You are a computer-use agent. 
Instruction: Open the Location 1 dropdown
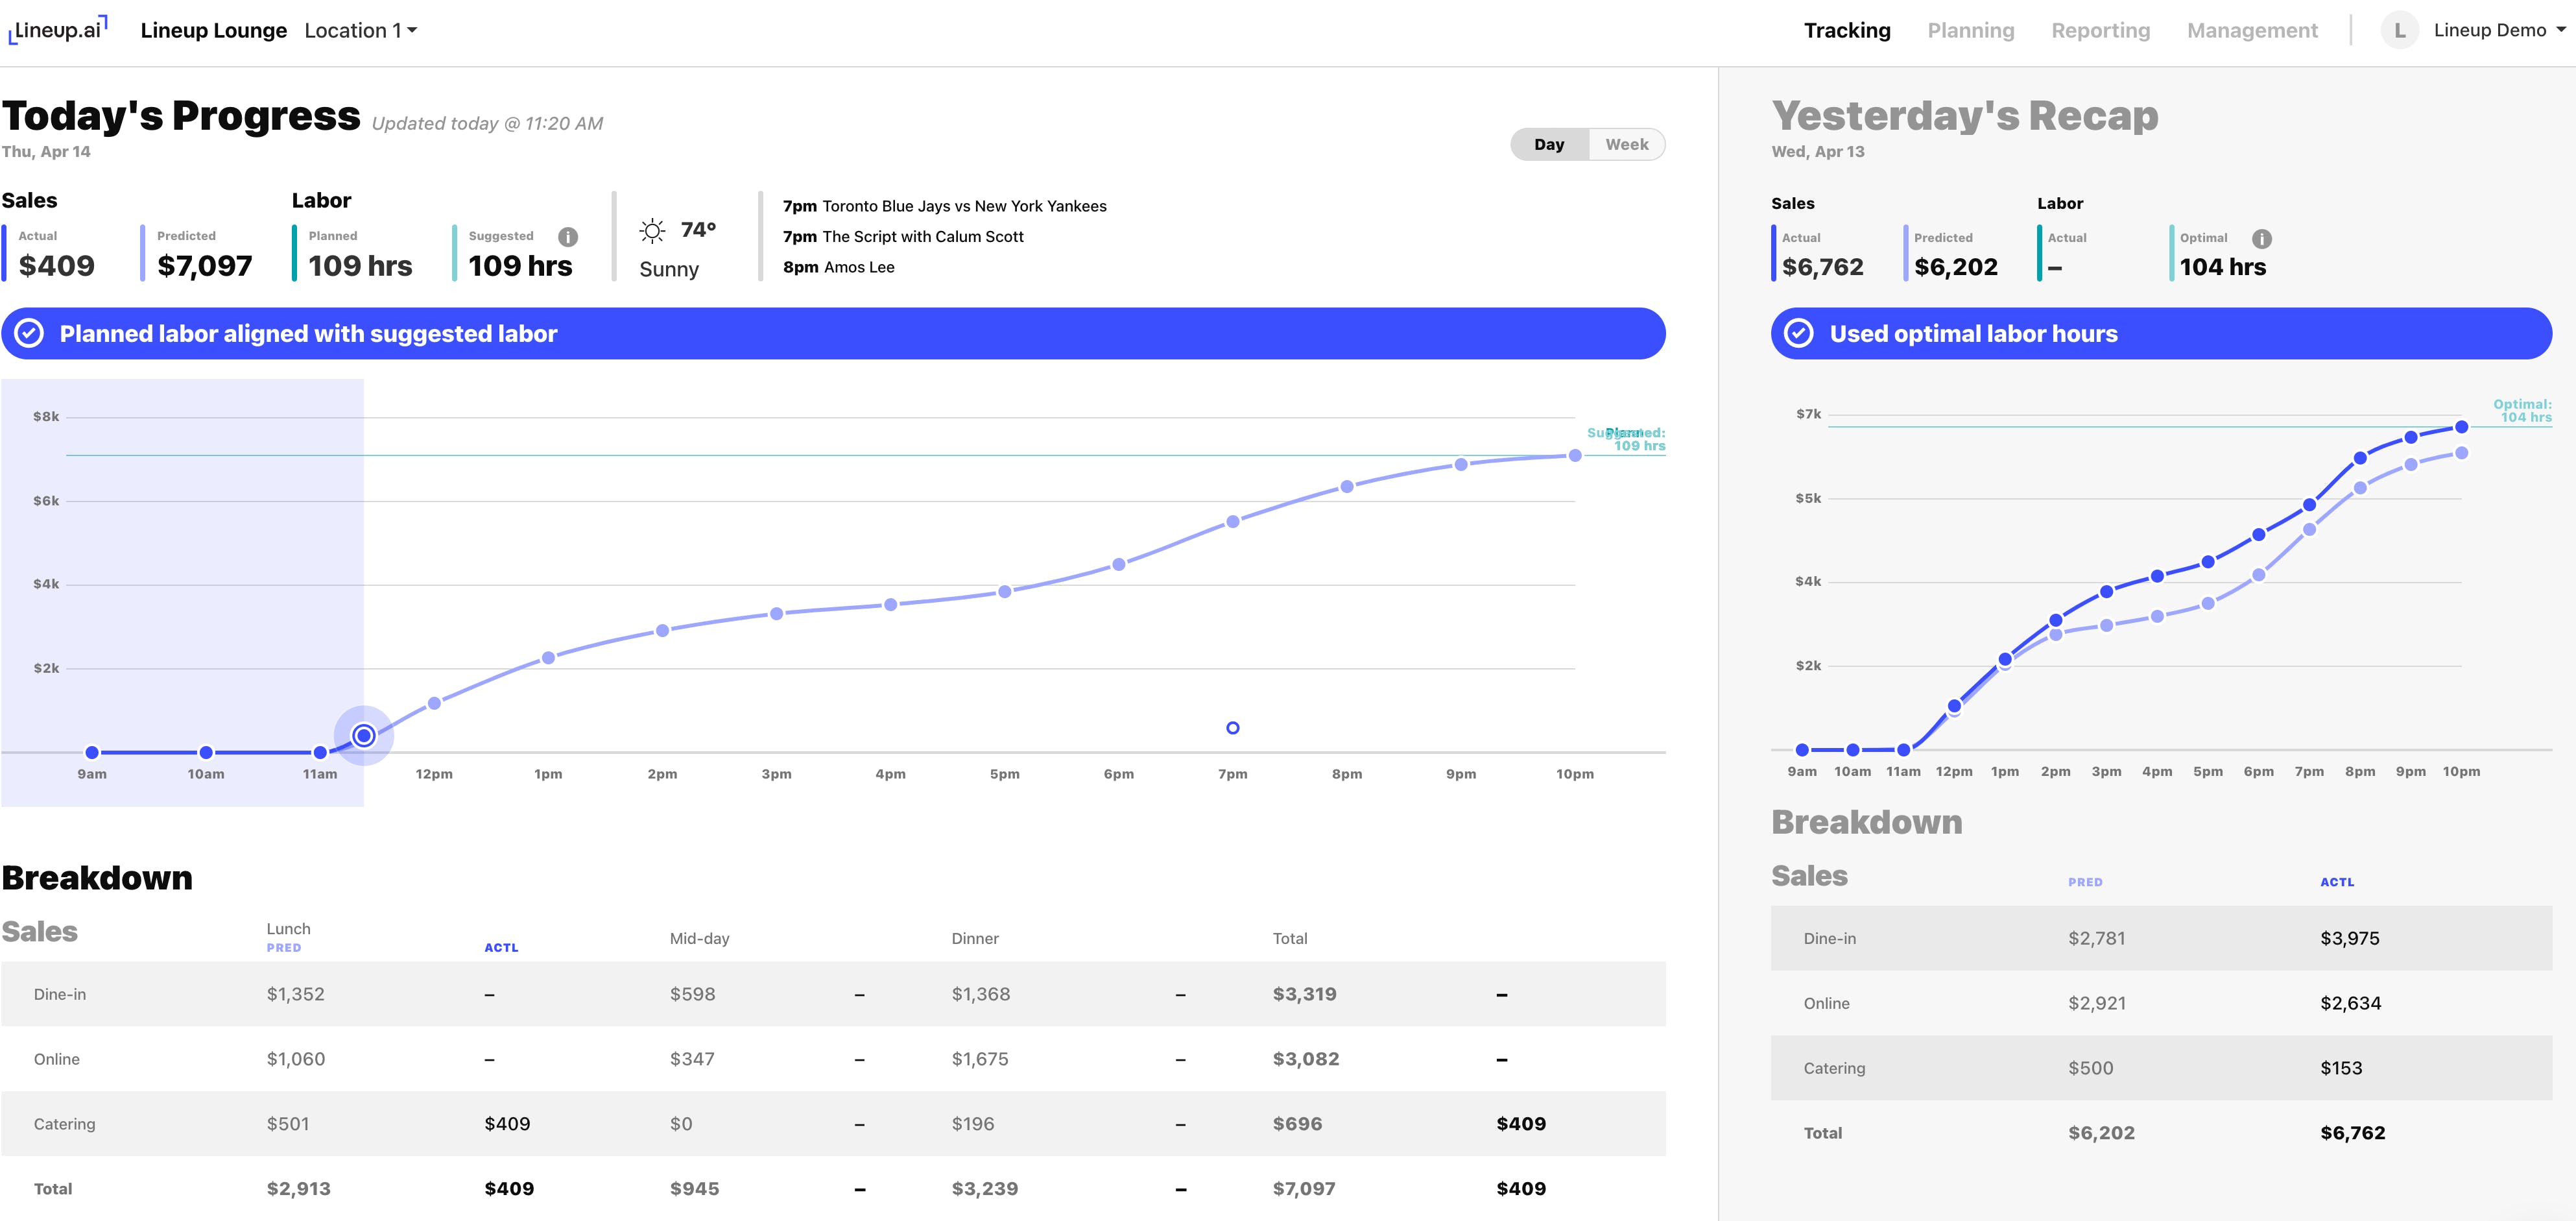(360, 31)
